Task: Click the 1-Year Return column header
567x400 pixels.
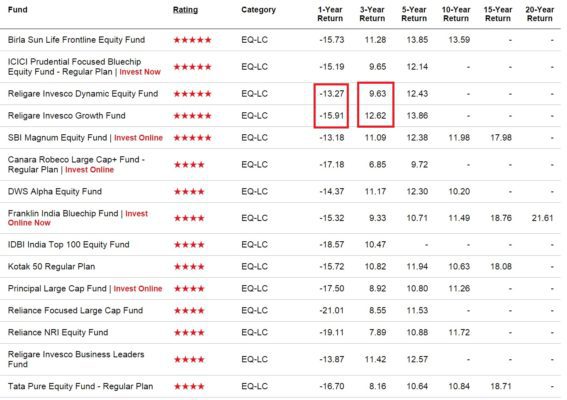Action: (330, 14)
